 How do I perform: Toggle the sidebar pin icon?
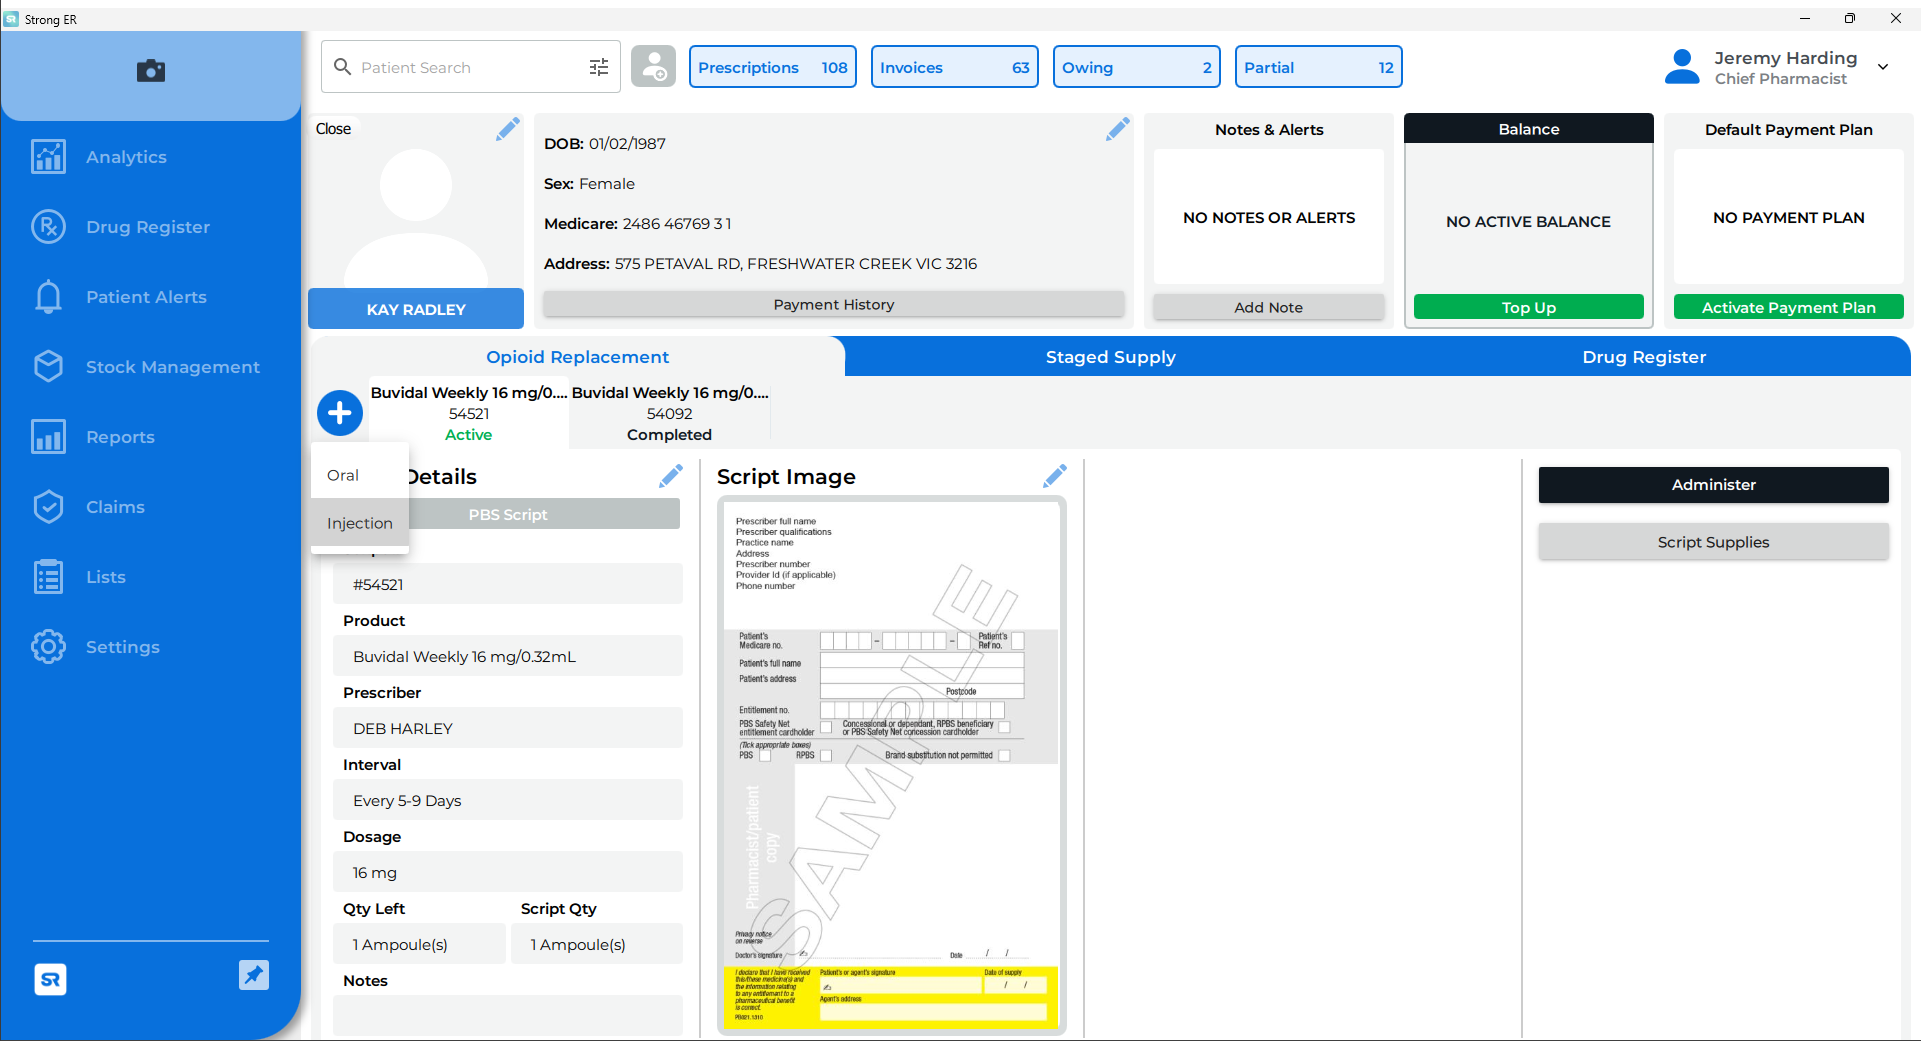(x=254, y=975)
